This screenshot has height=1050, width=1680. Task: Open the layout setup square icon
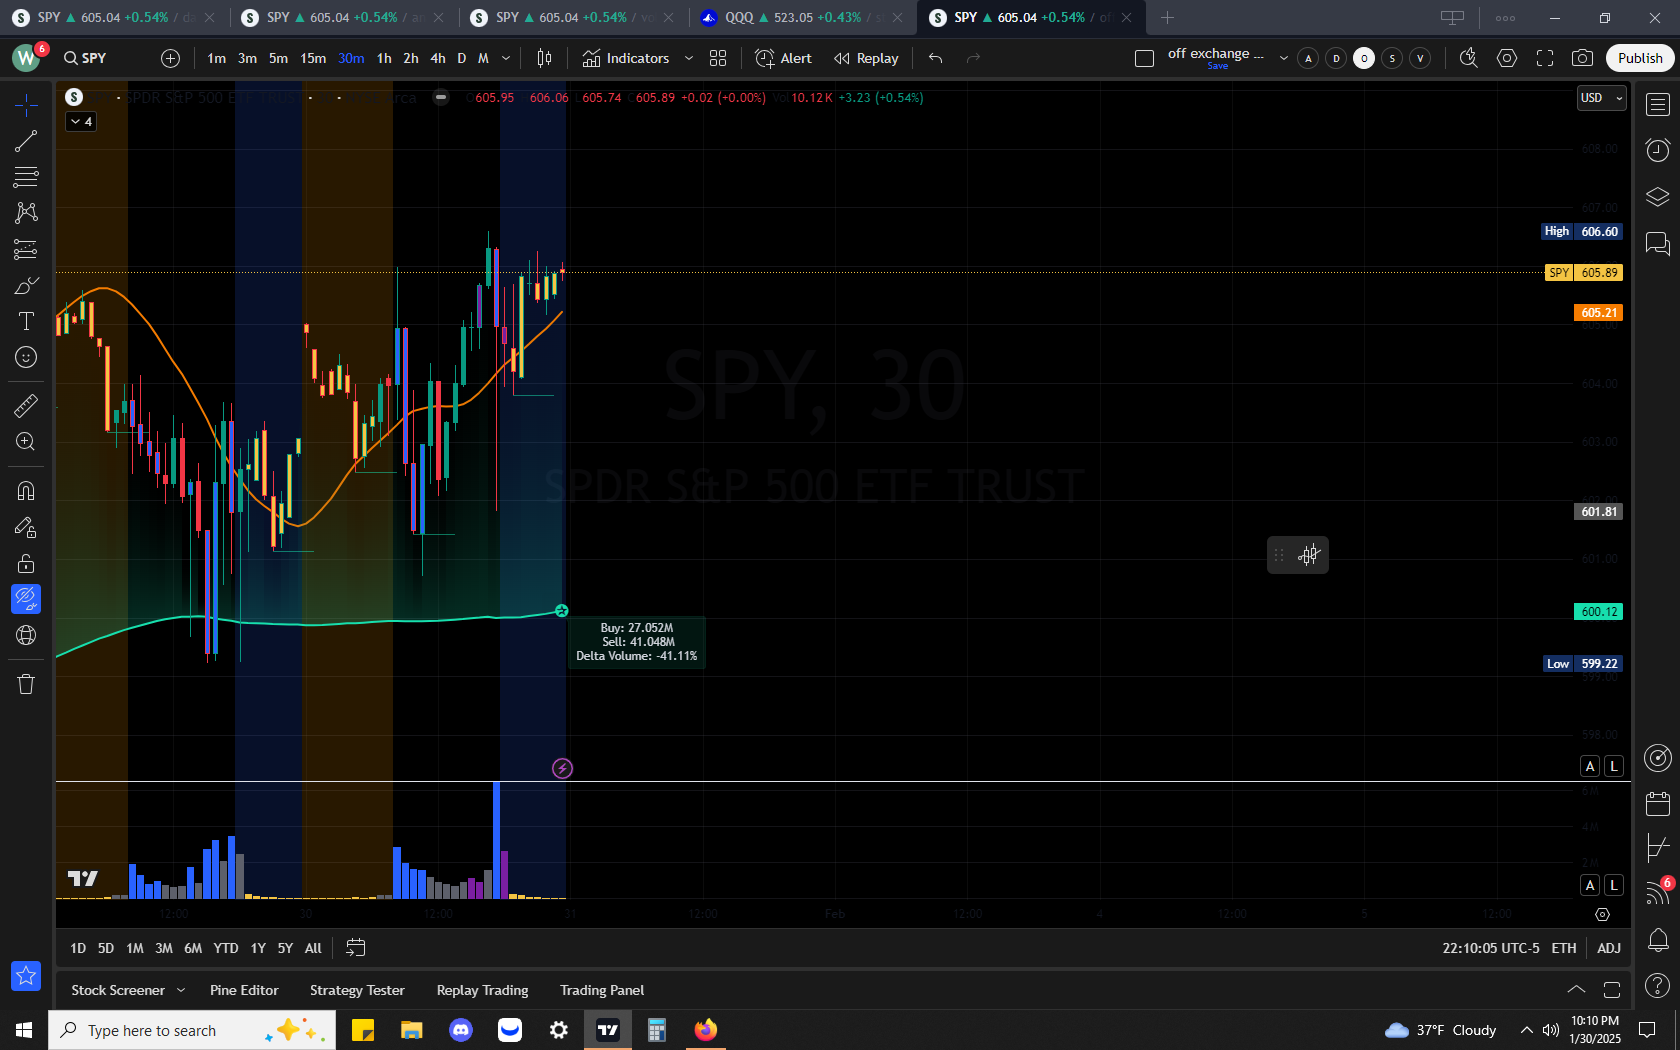[1145, 58]
